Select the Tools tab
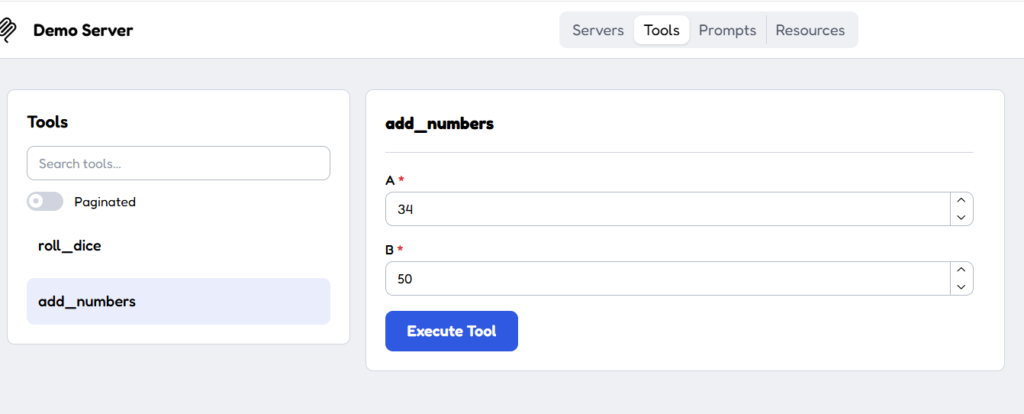This screenshot has width=1024, height=414. coord(662,30)
